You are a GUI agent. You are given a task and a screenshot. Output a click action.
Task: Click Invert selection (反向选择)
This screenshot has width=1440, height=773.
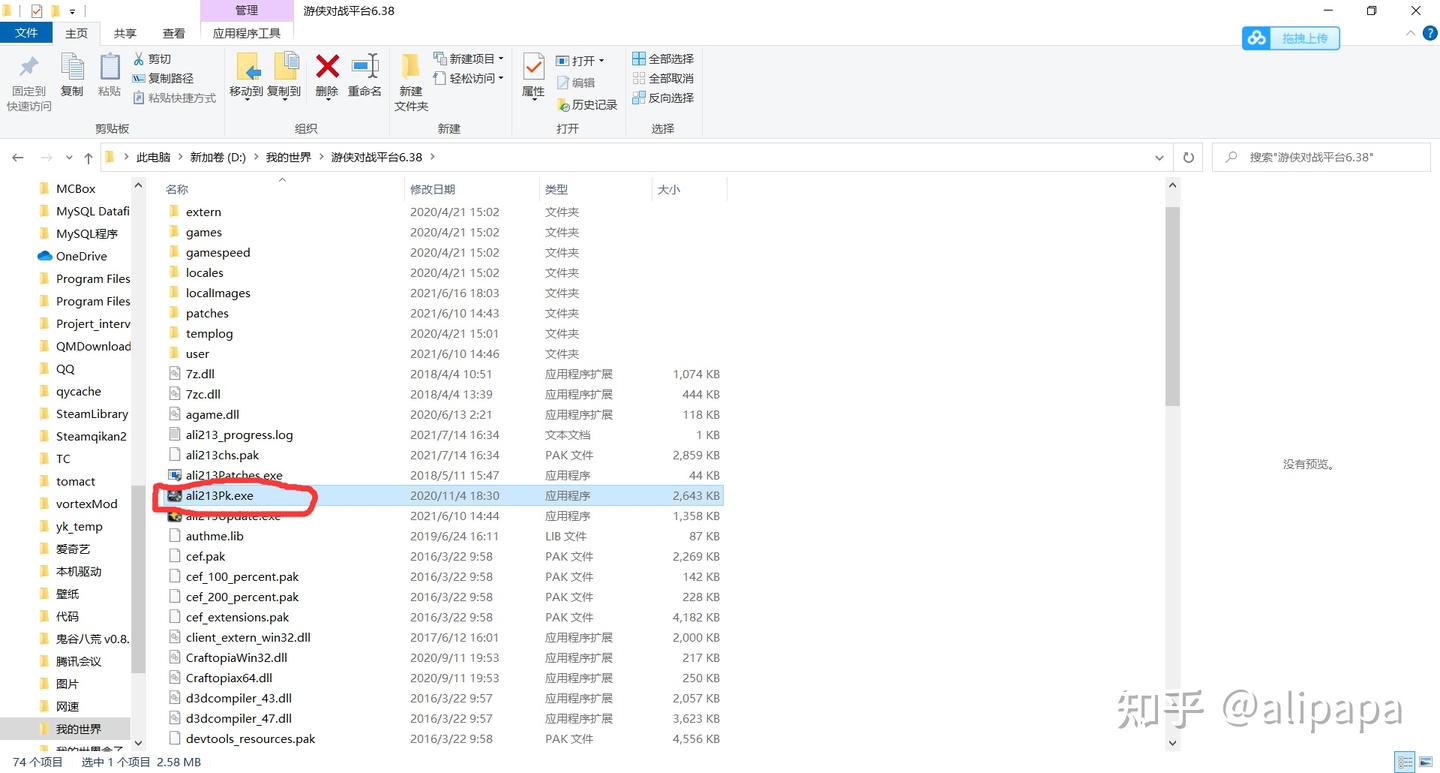tap(663, 98)
